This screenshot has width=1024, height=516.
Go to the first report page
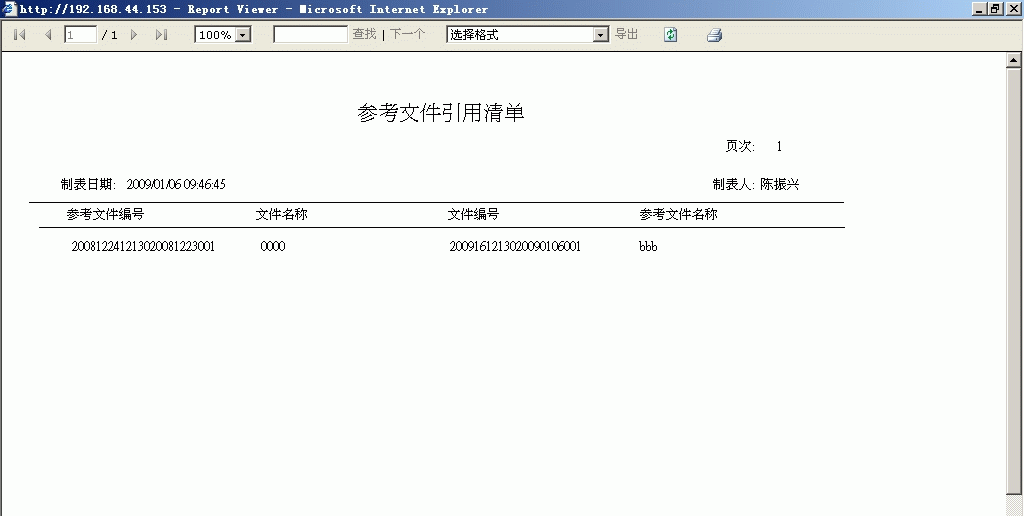tap(19, 35)
